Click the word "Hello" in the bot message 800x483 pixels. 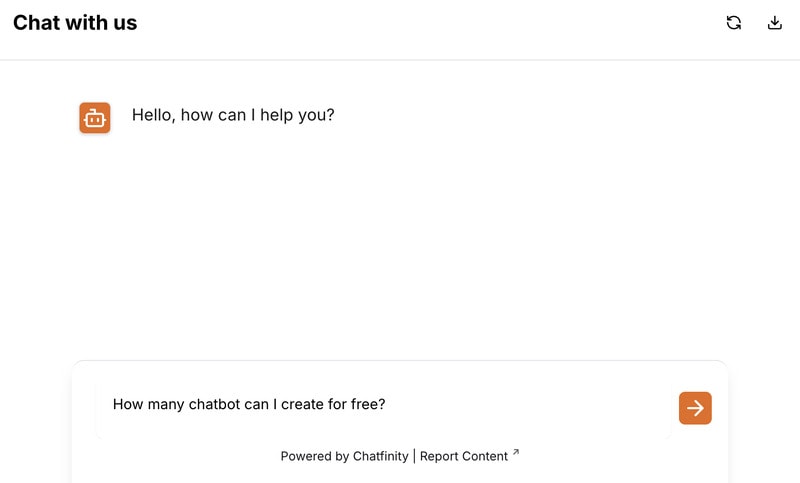click(153, 115)
